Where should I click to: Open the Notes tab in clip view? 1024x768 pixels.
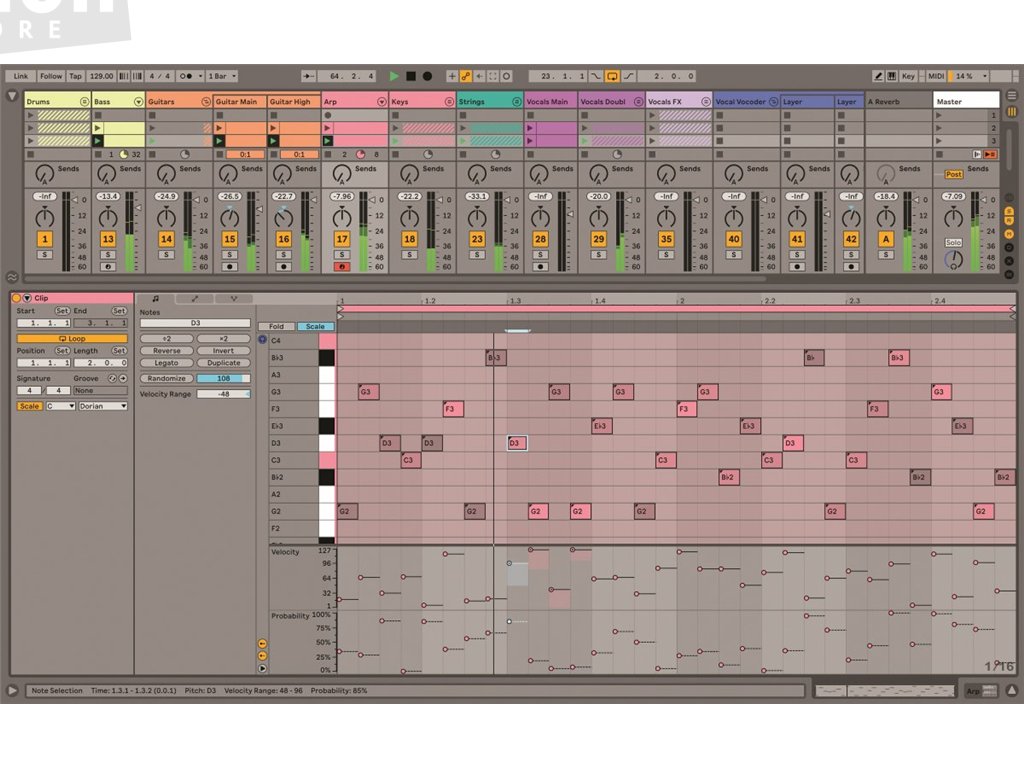point(155,298)
